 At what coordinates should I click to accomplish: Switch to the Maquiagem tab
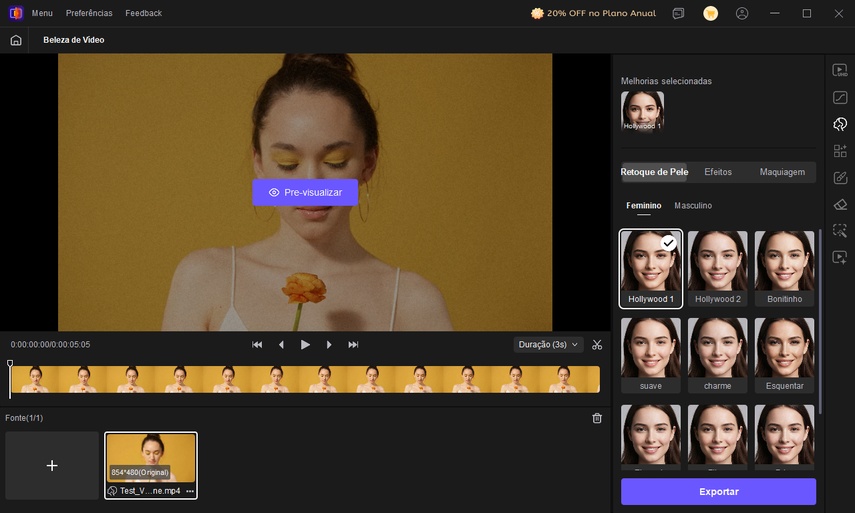point(782,172)
